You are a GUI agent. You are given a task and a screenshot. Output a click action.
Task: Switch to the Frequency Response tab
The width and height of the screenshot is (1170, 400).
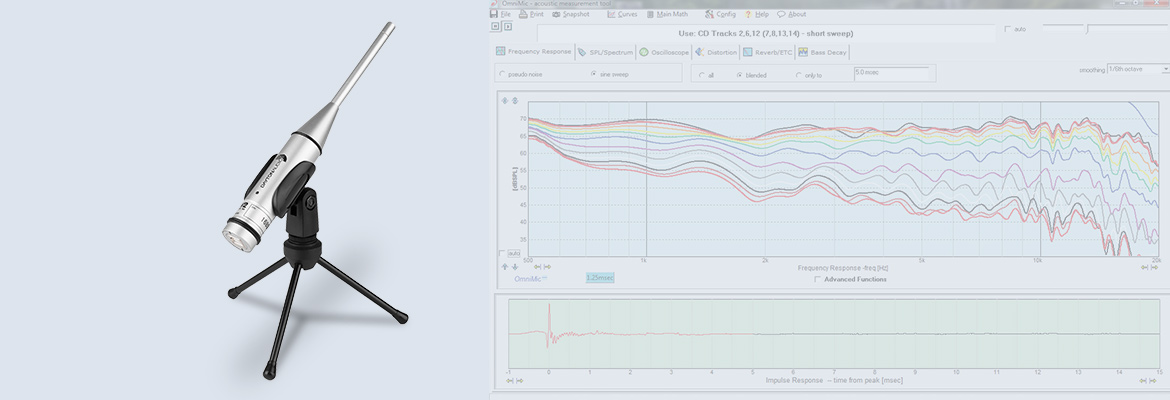point(534,51)
